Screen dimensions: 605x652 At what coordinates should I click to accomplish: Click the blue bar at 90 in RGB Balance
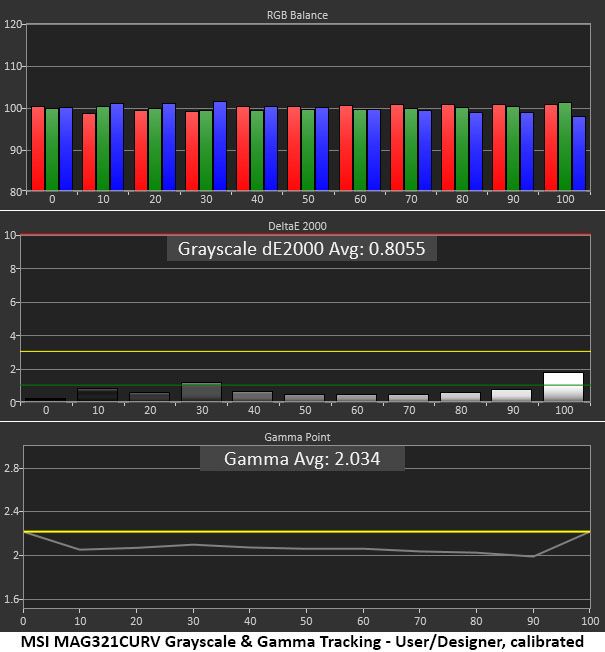[527, 152]
